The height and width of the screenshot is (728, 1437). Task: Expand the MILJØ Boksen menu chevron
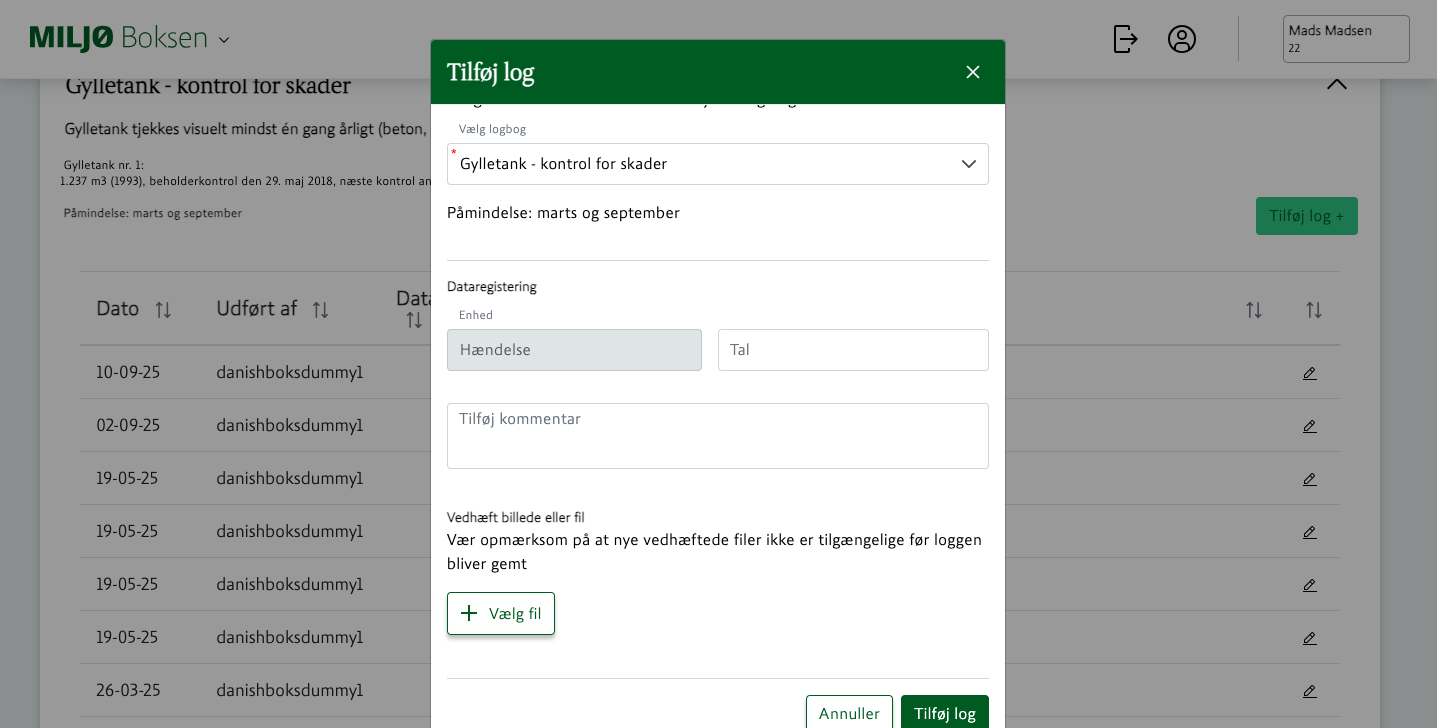(224, 40)
